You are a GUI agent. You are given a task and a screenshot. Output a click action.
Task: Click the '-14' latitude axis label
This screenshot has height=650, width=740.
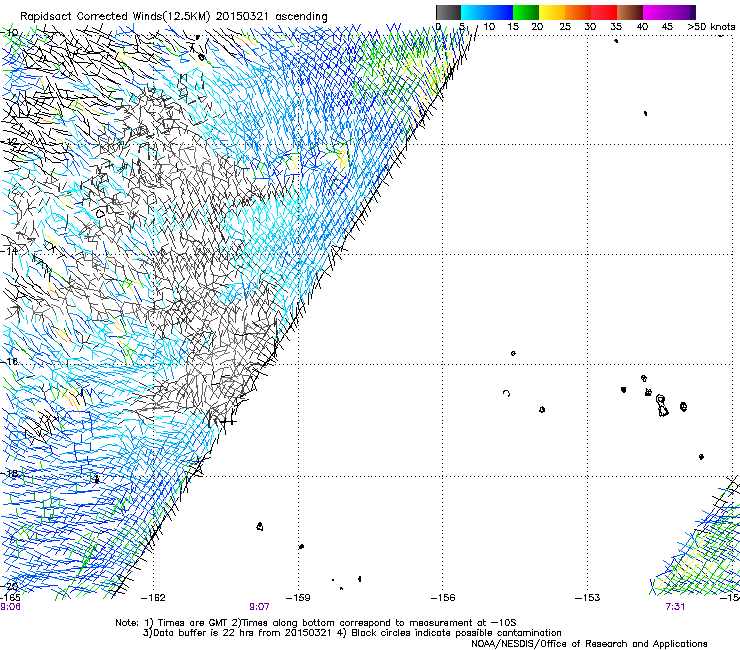coord(9,251)
